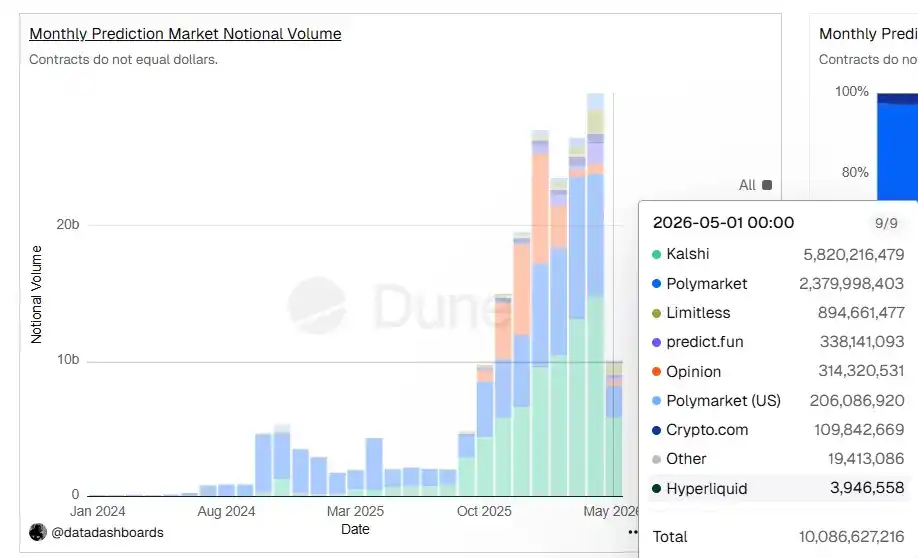Click the Kalshi green legend dot
This screenshot has height=558, width=918.
656,254
